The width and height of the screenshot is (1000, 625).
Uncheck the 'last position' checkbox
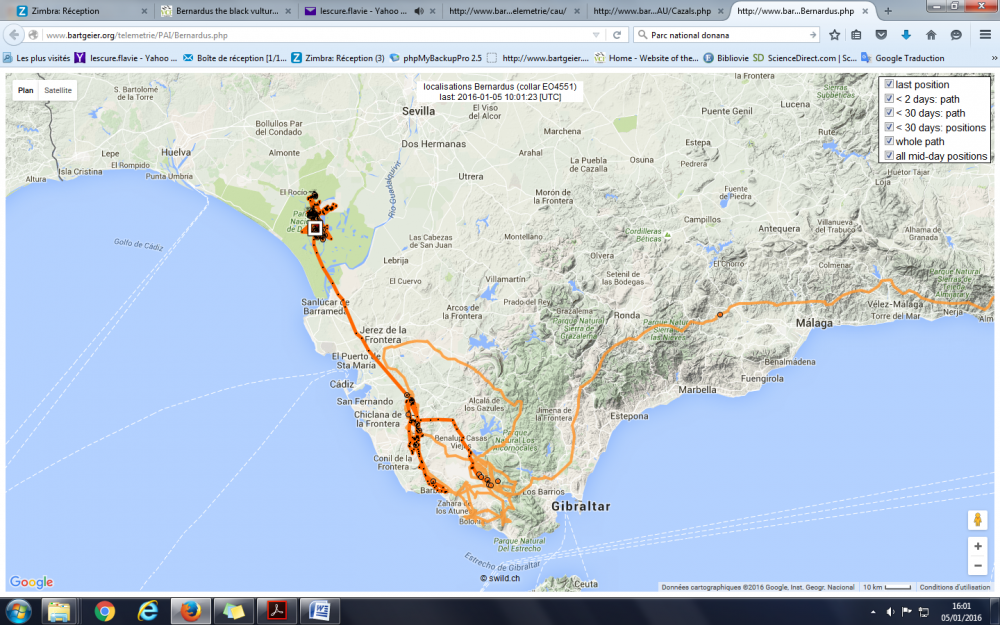(x=889, y=85)
